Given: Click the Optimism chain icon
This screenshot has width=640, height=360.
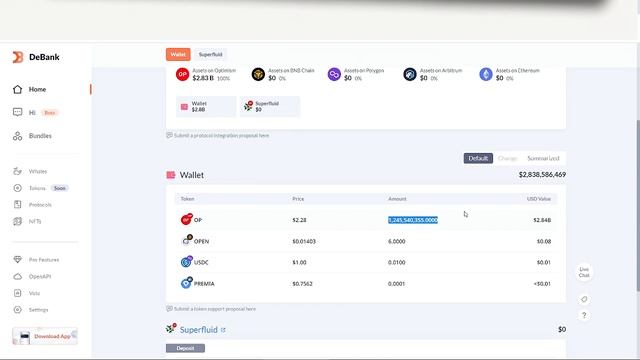Looking at the screenshot, I should pos(182,74).
